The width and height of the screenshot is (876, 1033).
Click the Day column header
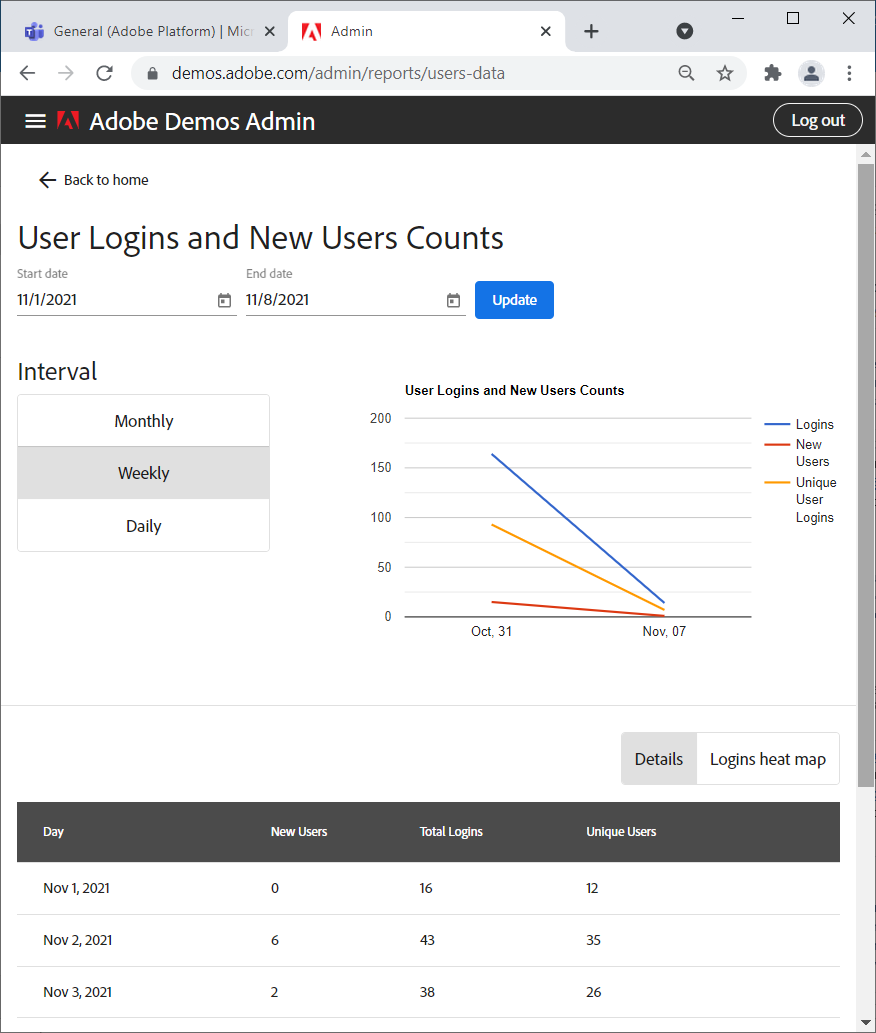53,831
